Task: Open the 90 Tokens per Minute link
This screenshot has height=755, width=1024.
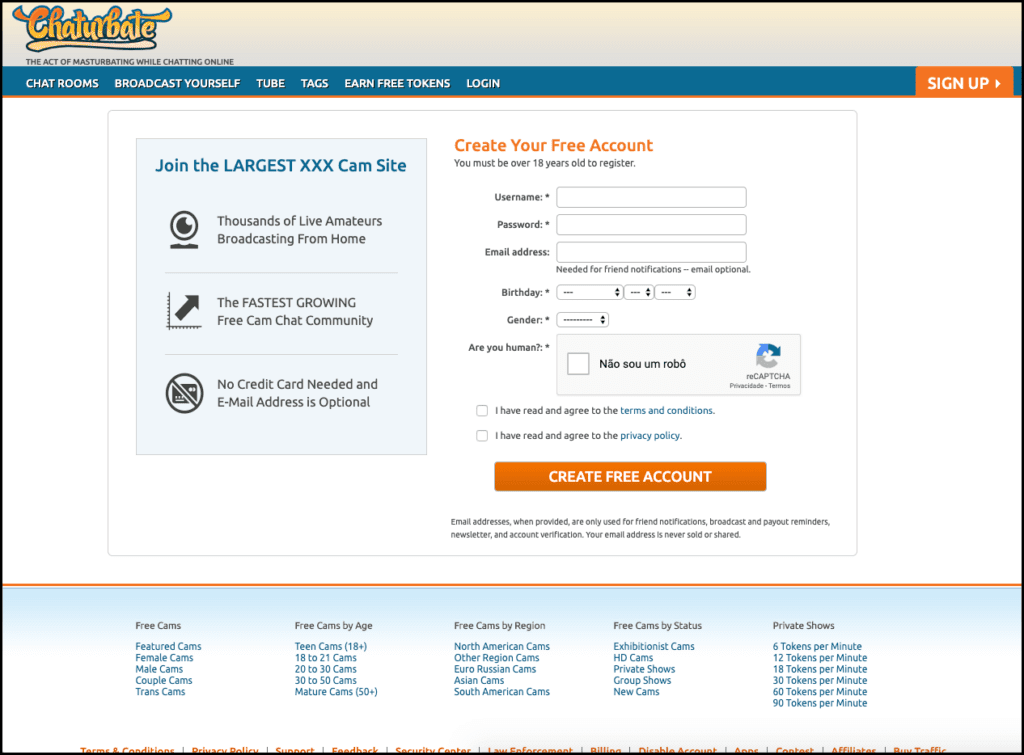Action: pyautogui.click(x=820, y=703)
